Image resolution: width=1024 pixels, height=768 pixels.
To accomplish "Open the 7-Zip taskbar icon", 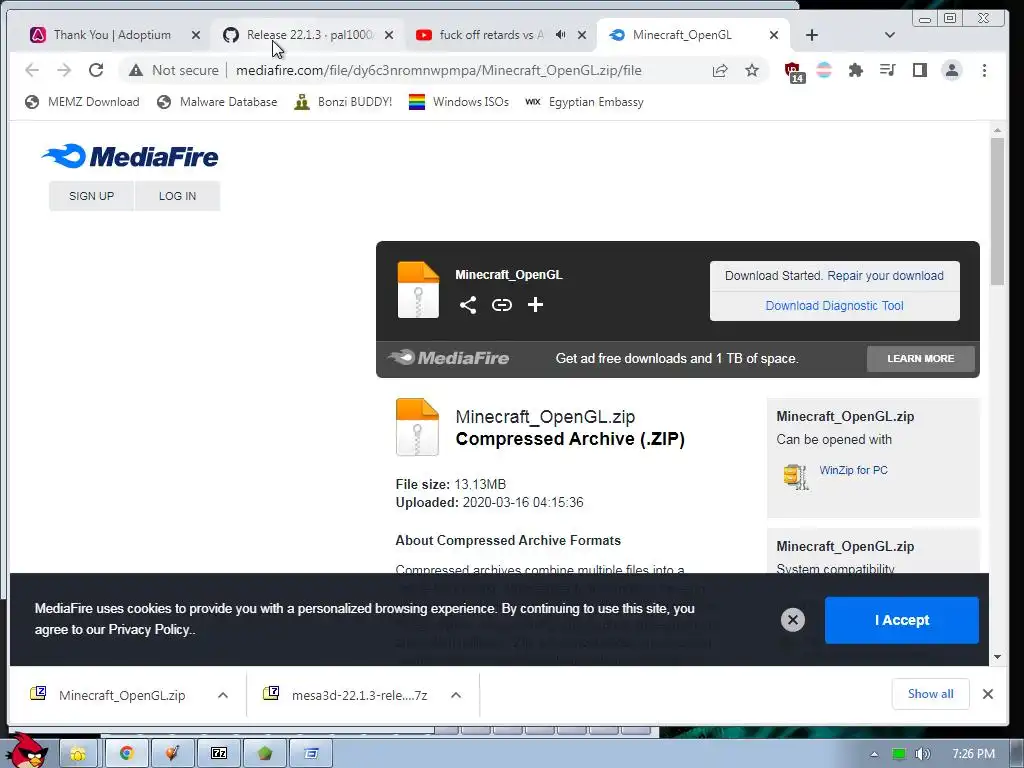I will click(x=219, y=753).
